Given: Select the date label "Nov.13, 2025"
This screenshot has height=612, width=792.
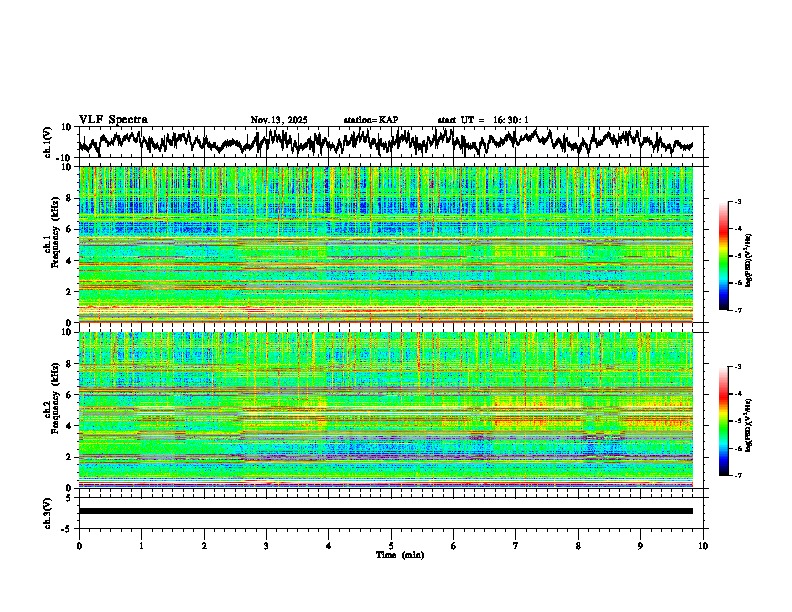Looking at the screenshot, I should pyautogui.click(x=279, y=120).
